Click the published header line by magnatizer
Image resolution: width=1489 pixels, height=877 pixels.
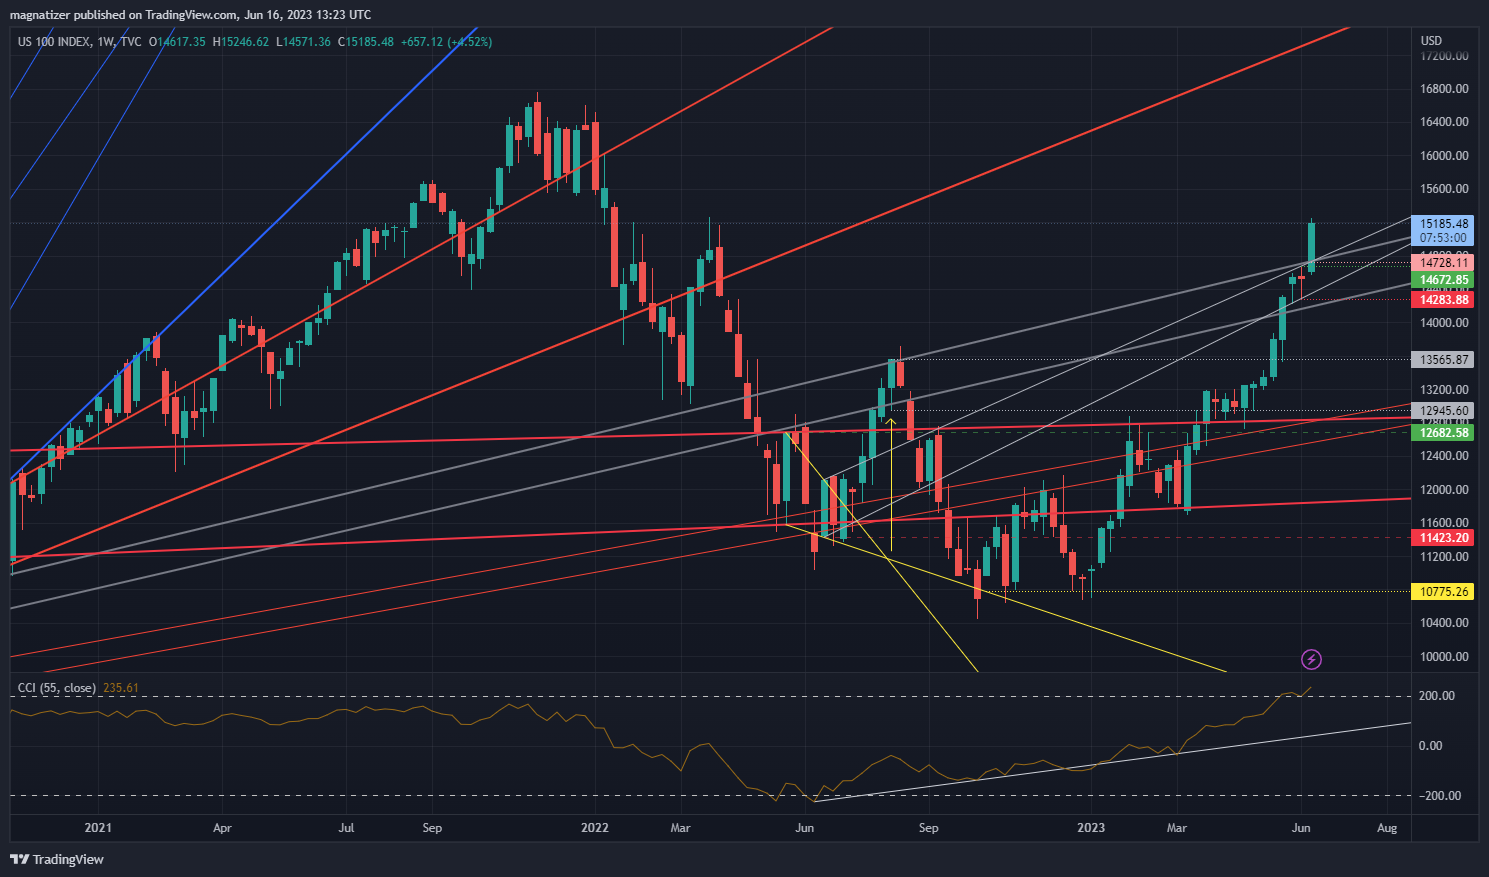tap(190, 14)
